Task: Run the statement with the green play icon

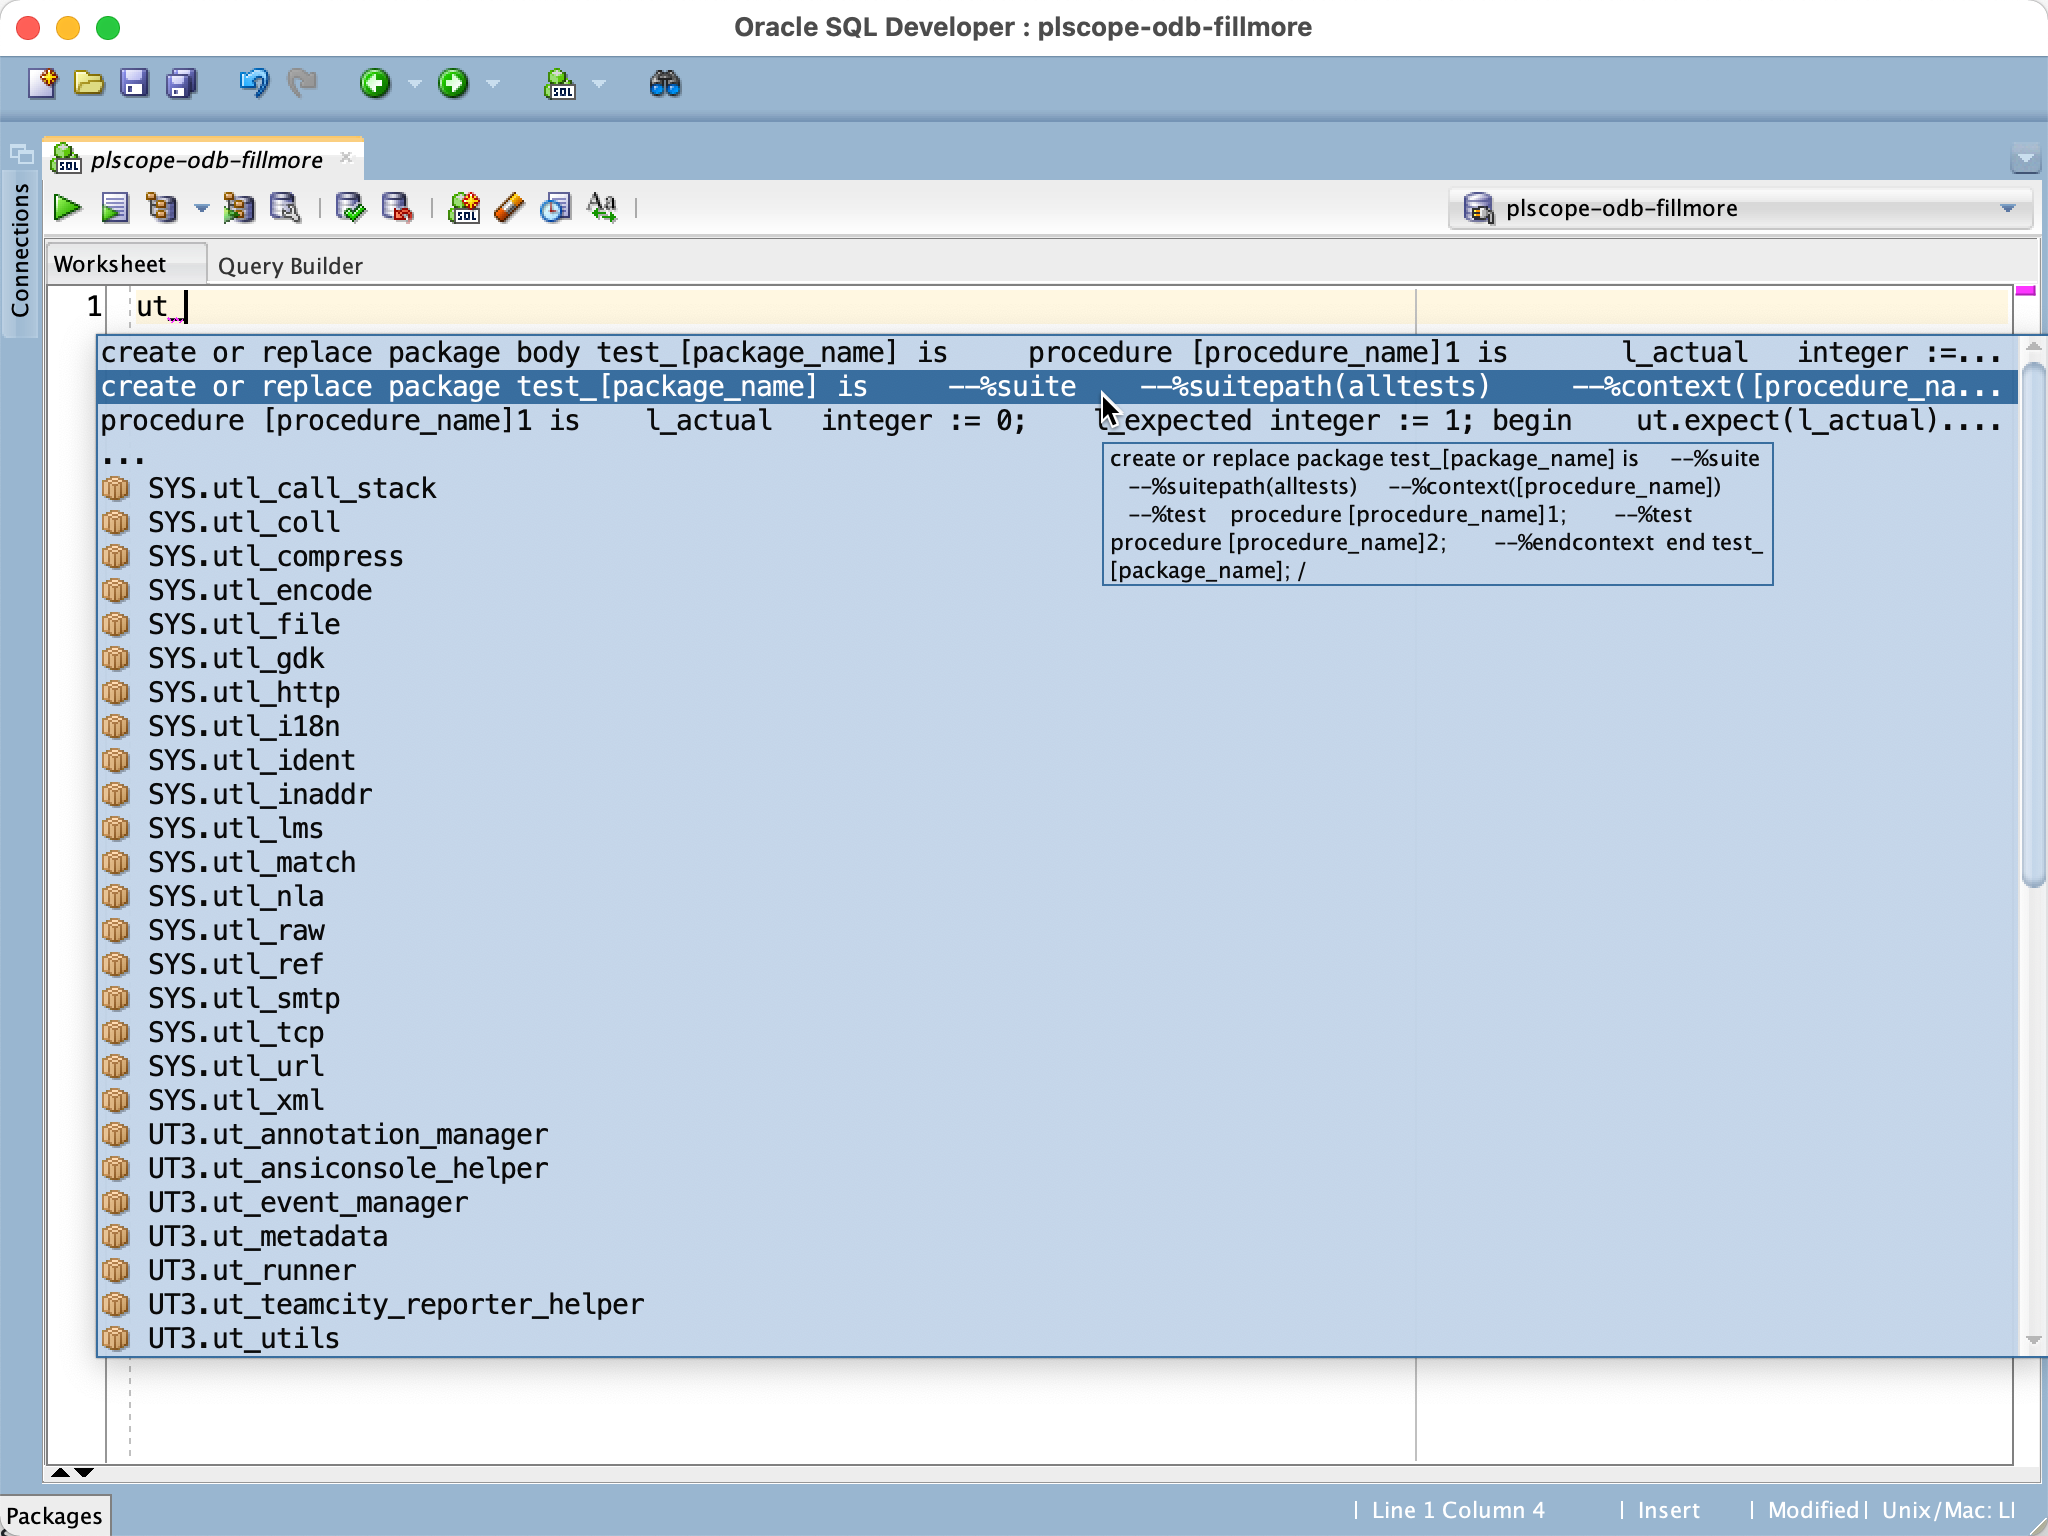Action: point(66,207)
